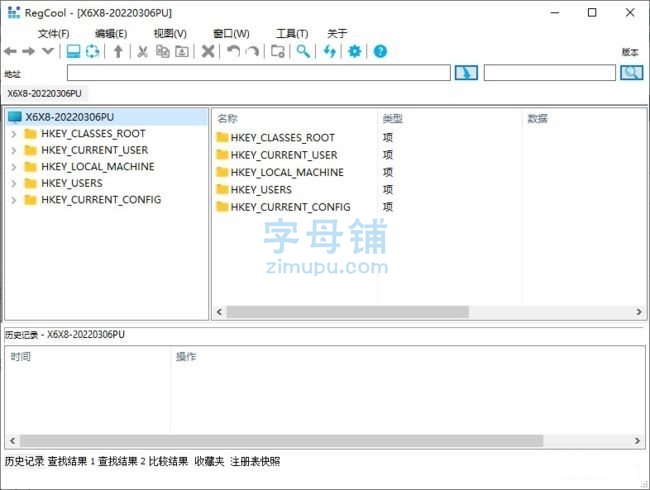Click the X delete icon in the toolbar
The height and width of the screenshot is (490, 650).
(x=208, y=51)
